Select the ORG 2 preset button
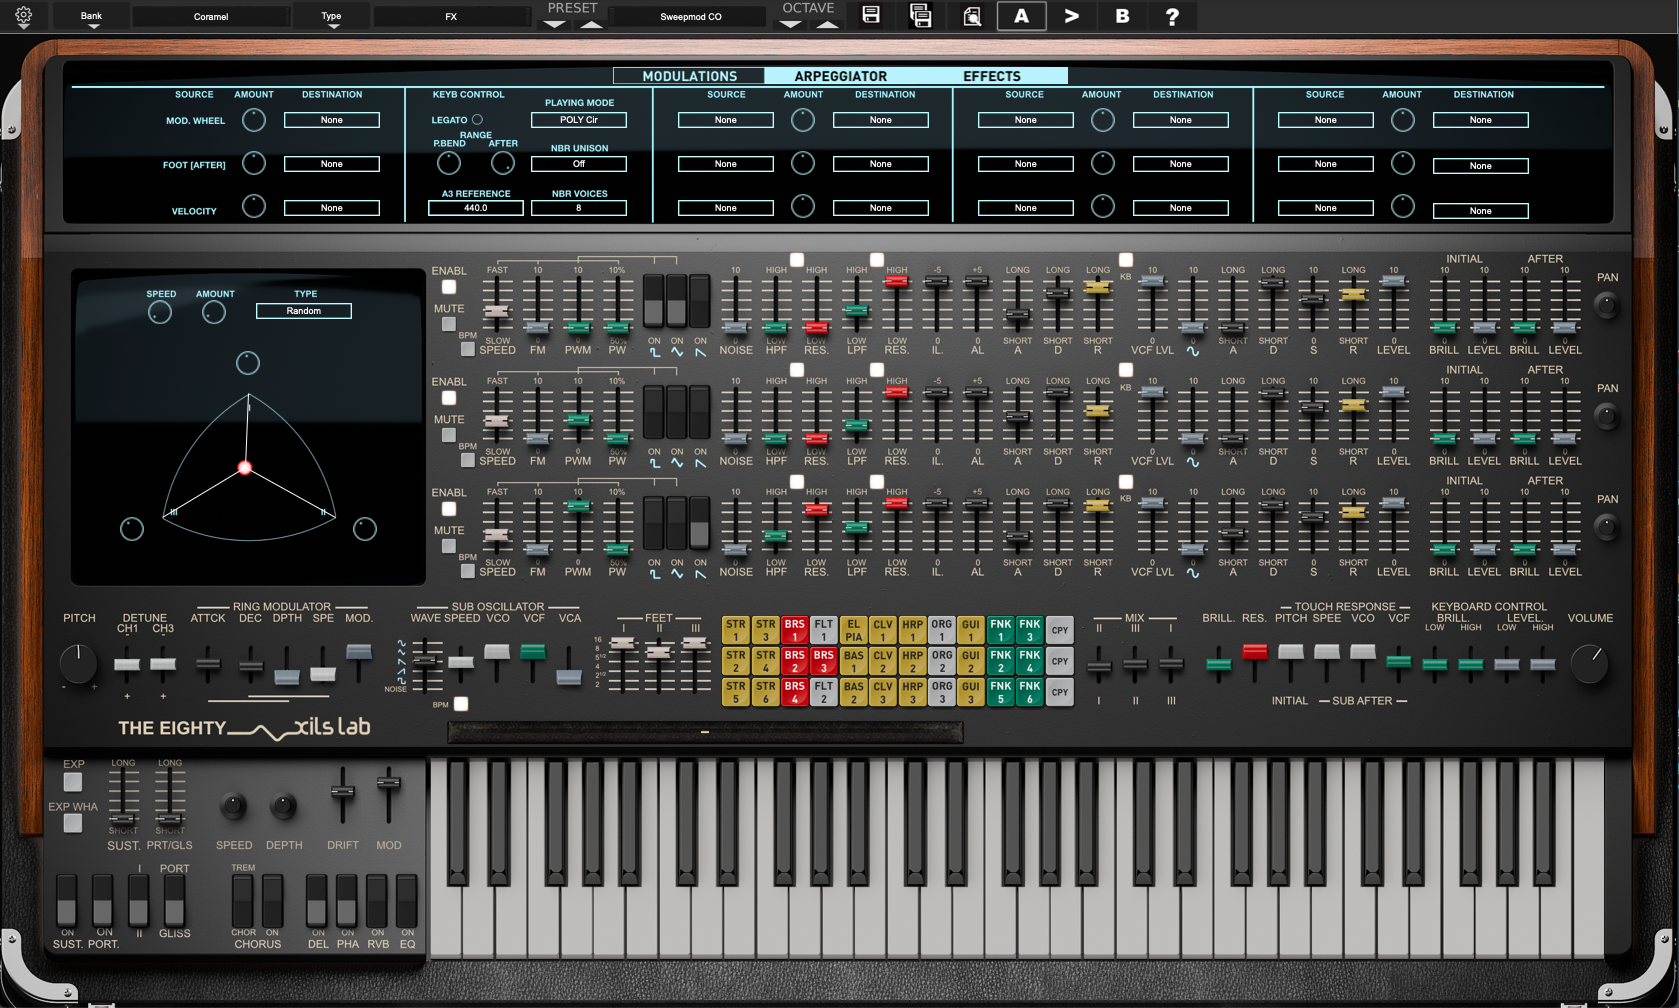 coord(941,661)
